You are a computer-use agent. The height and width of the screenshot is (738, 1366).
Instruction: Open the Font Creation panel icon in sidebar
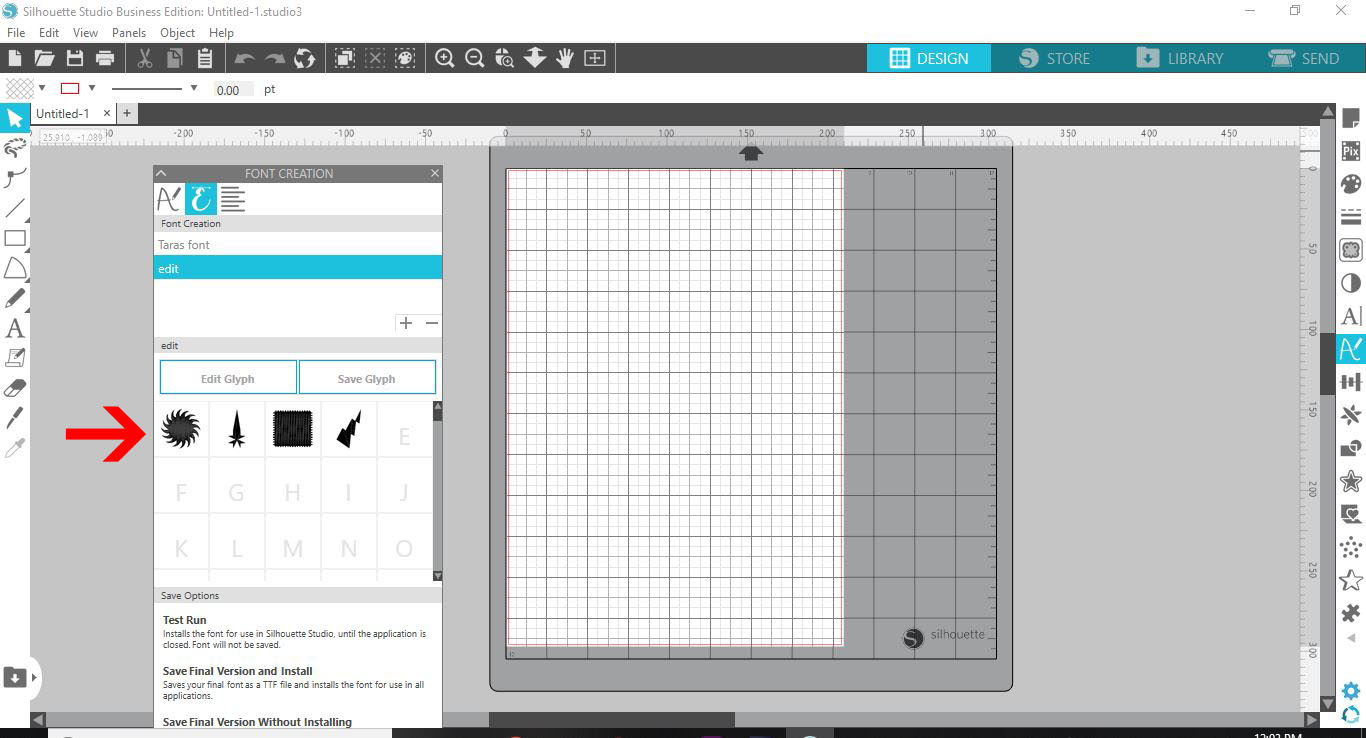[1351, 349]
